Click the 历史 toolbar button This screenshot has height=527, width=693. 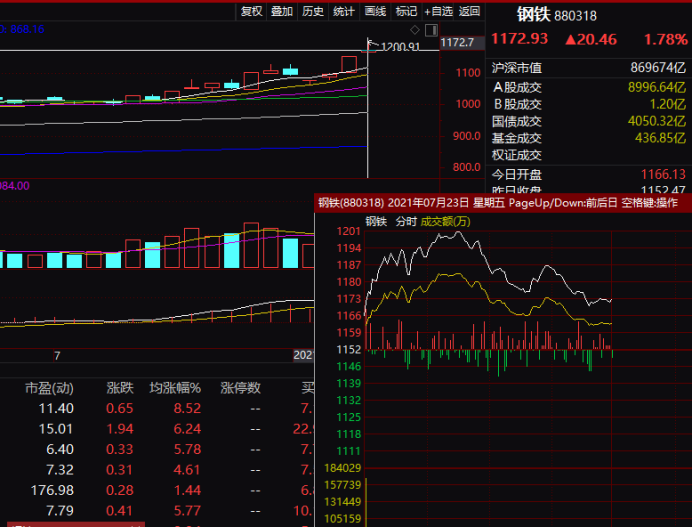click(x=313, y=11)
